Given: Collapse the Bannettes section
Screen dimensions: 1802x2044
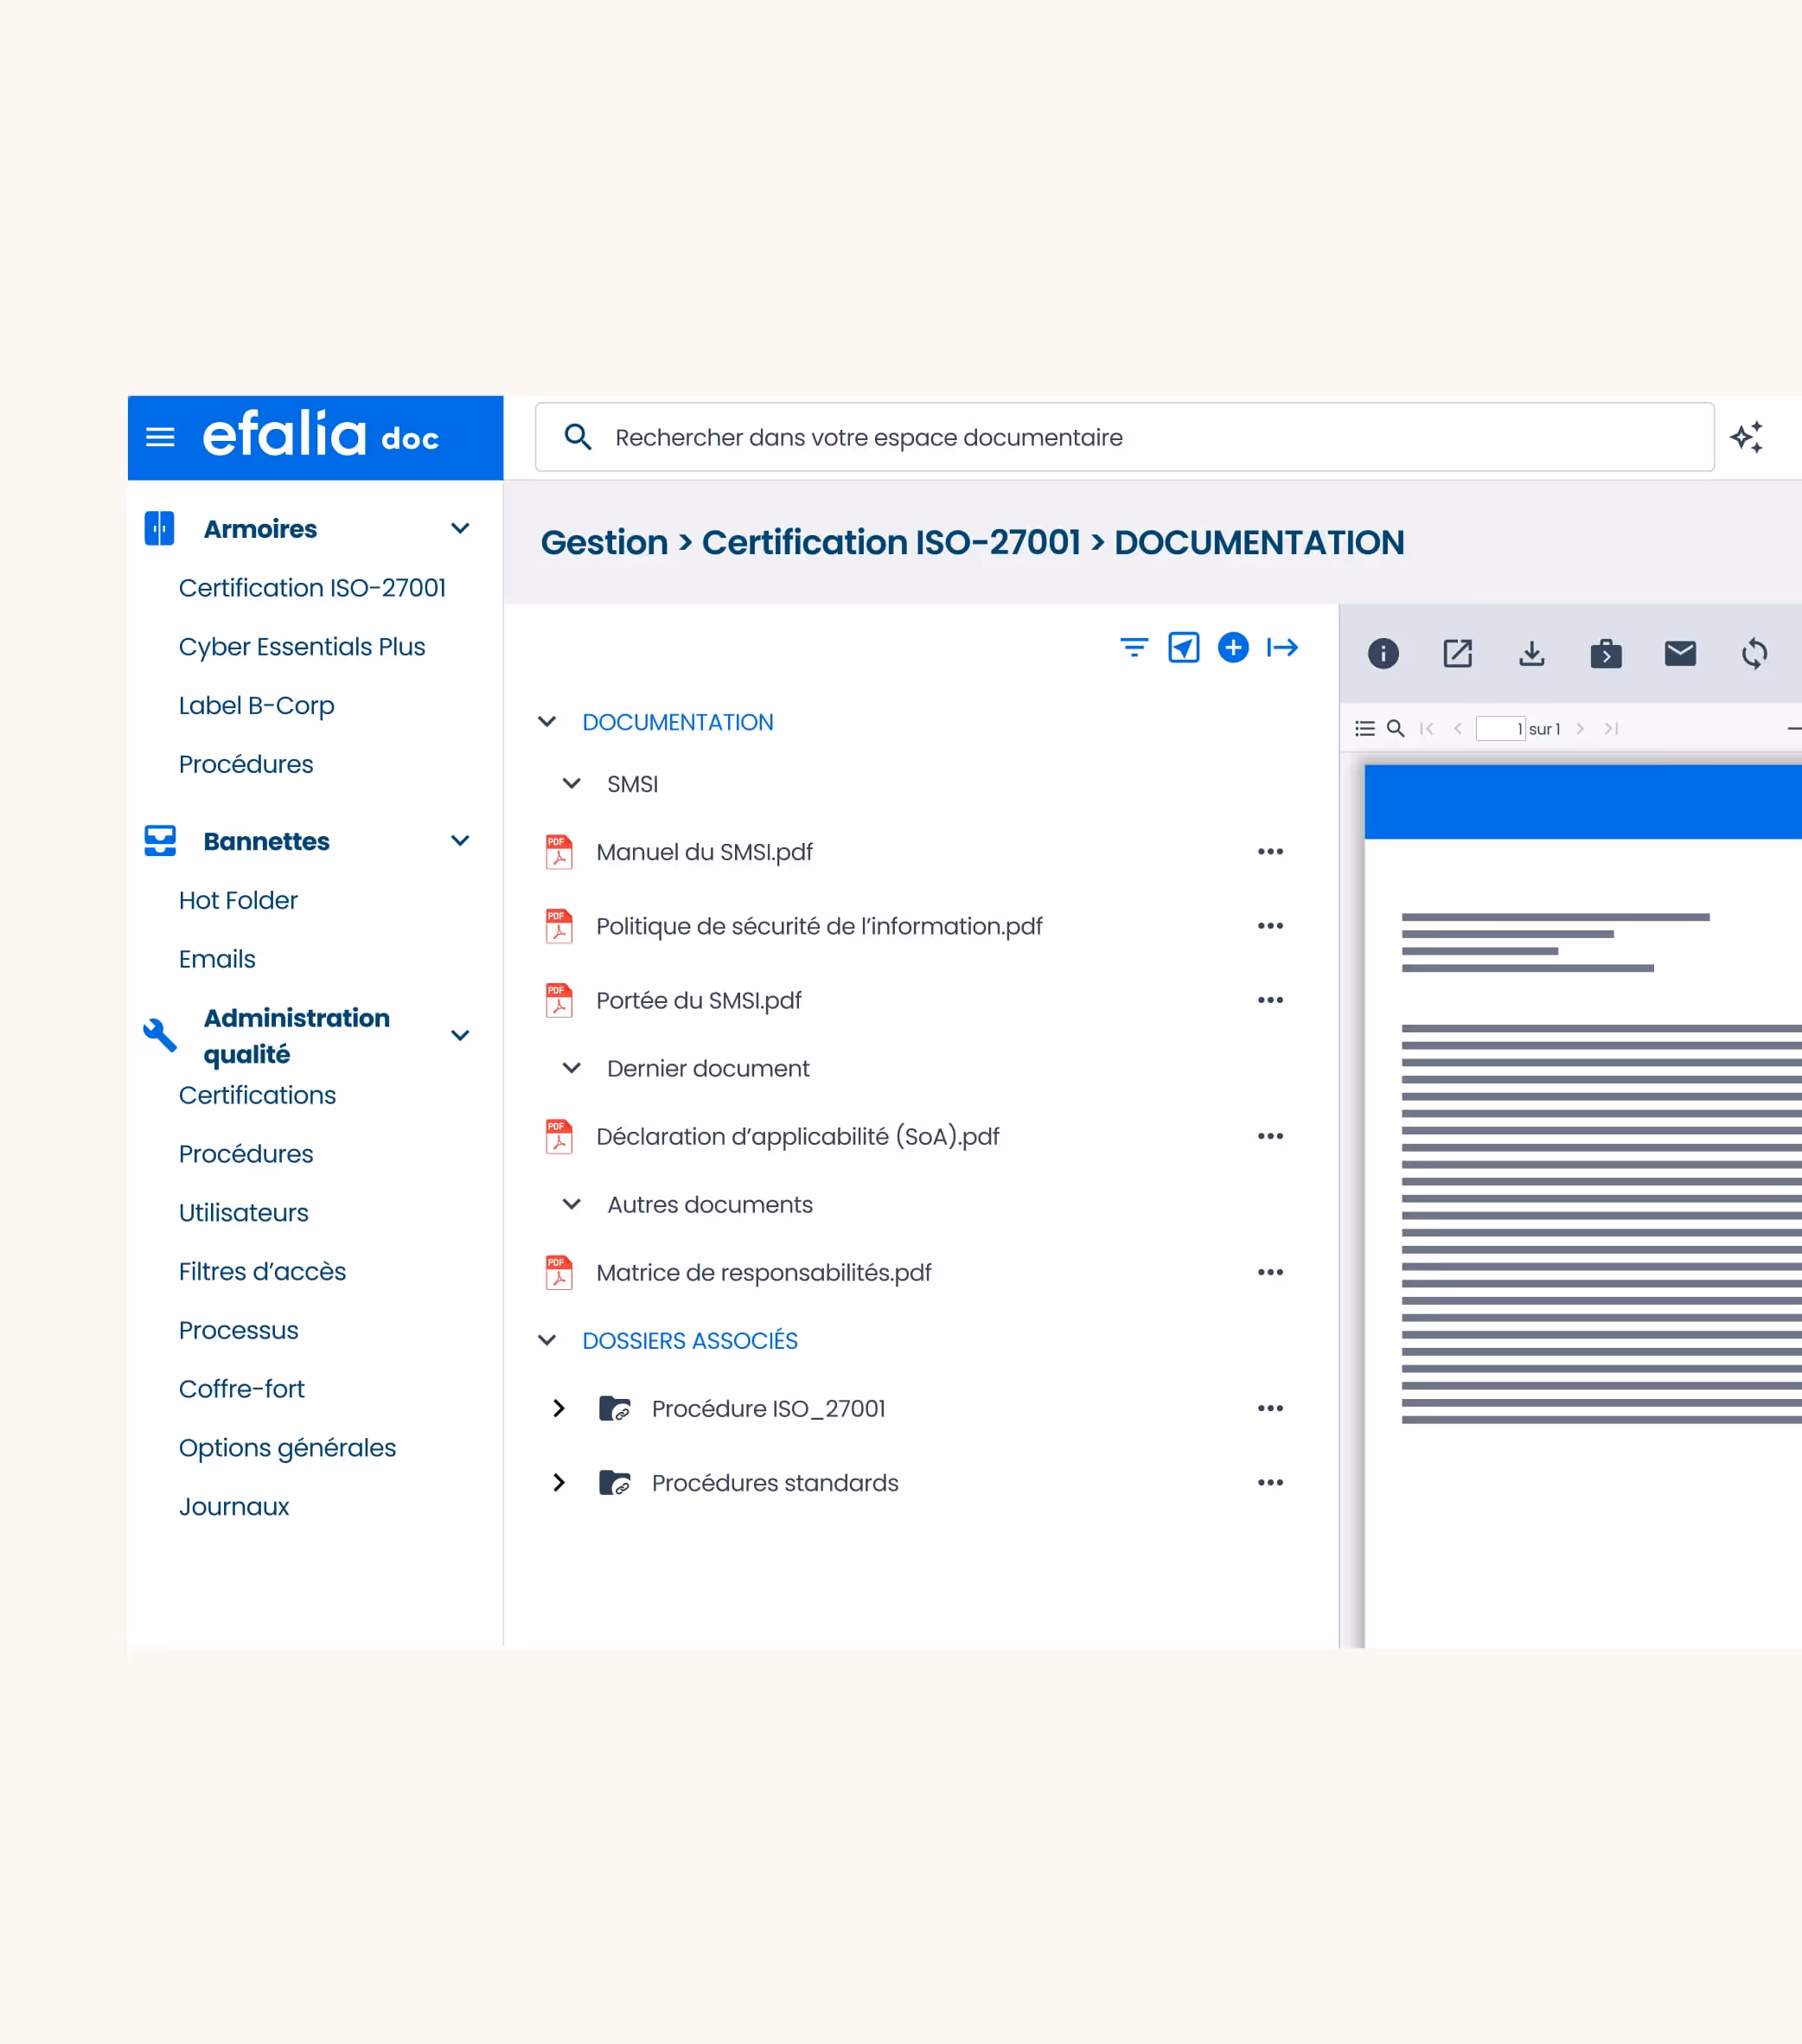Looking at the screenshot, I should click(460, 841).
